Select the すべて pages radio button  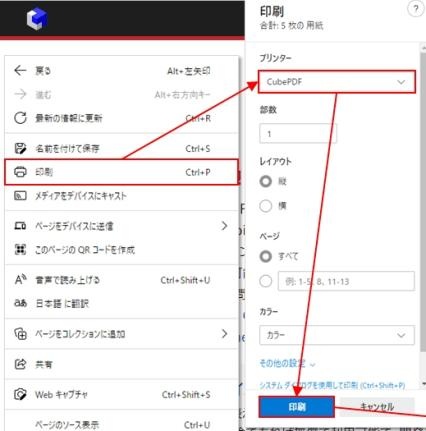coord(265,256)
